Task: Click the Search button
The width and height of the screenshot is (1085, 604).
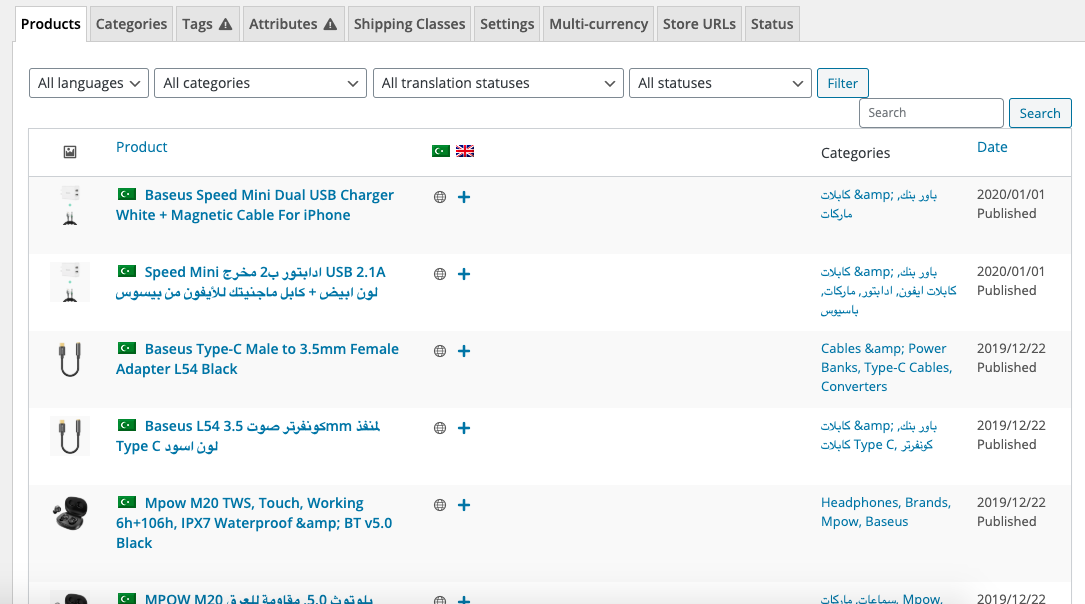Action: [x=1039, y=113]
